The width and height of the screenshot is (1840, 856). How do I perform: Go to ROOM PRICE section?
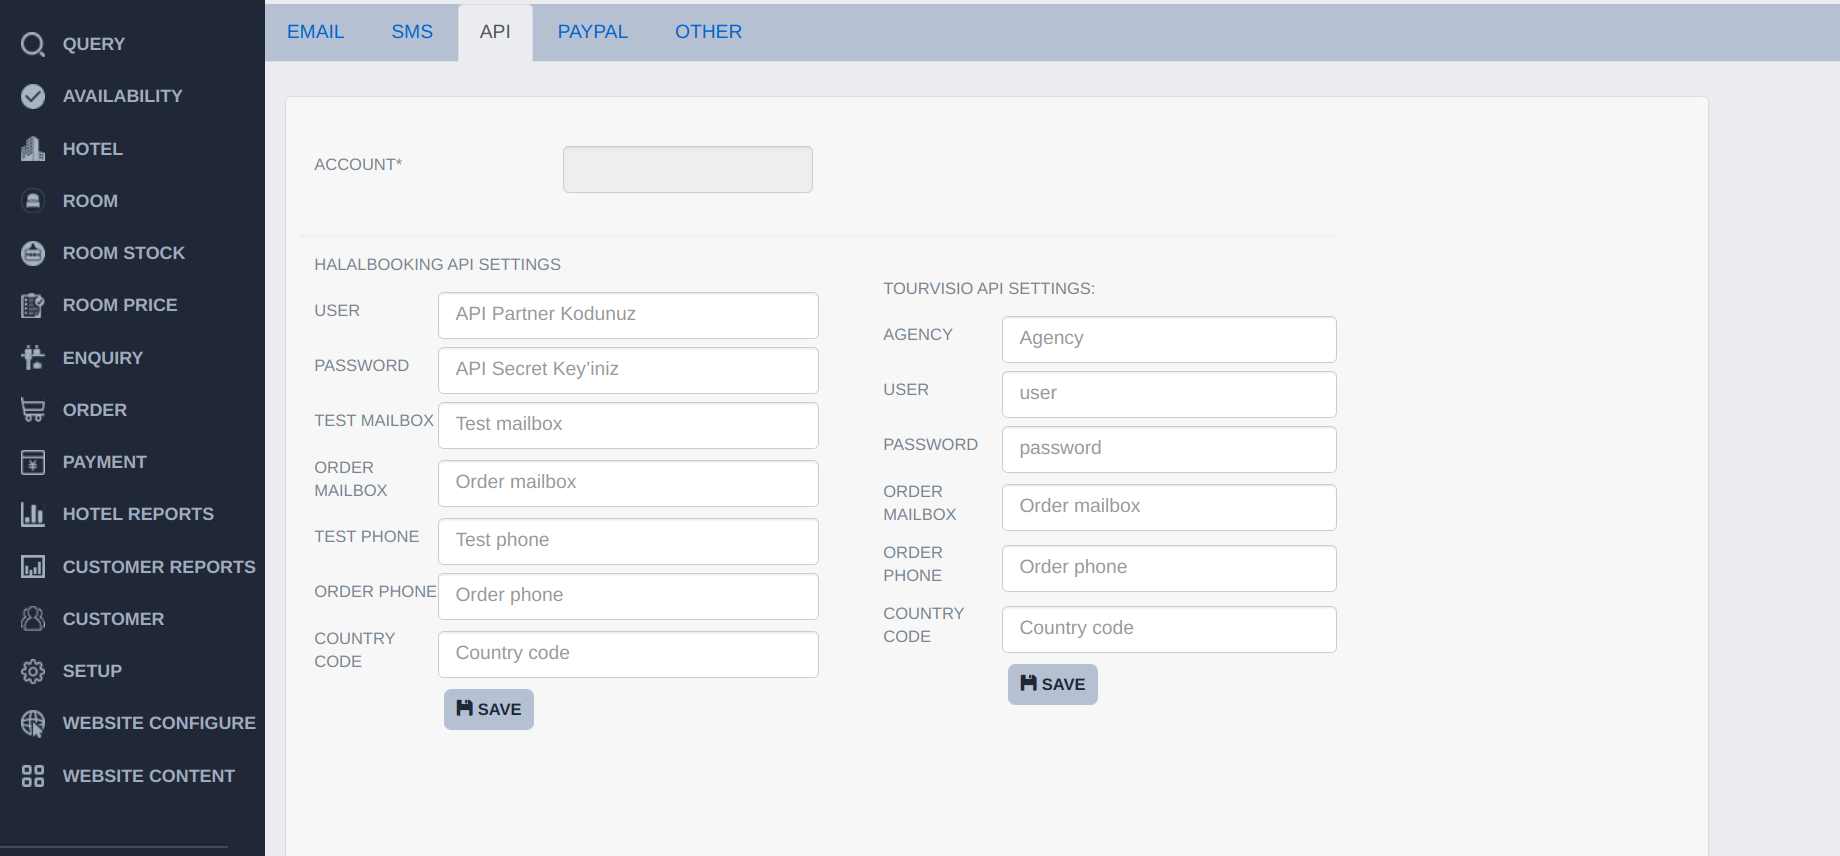point(120,305)
